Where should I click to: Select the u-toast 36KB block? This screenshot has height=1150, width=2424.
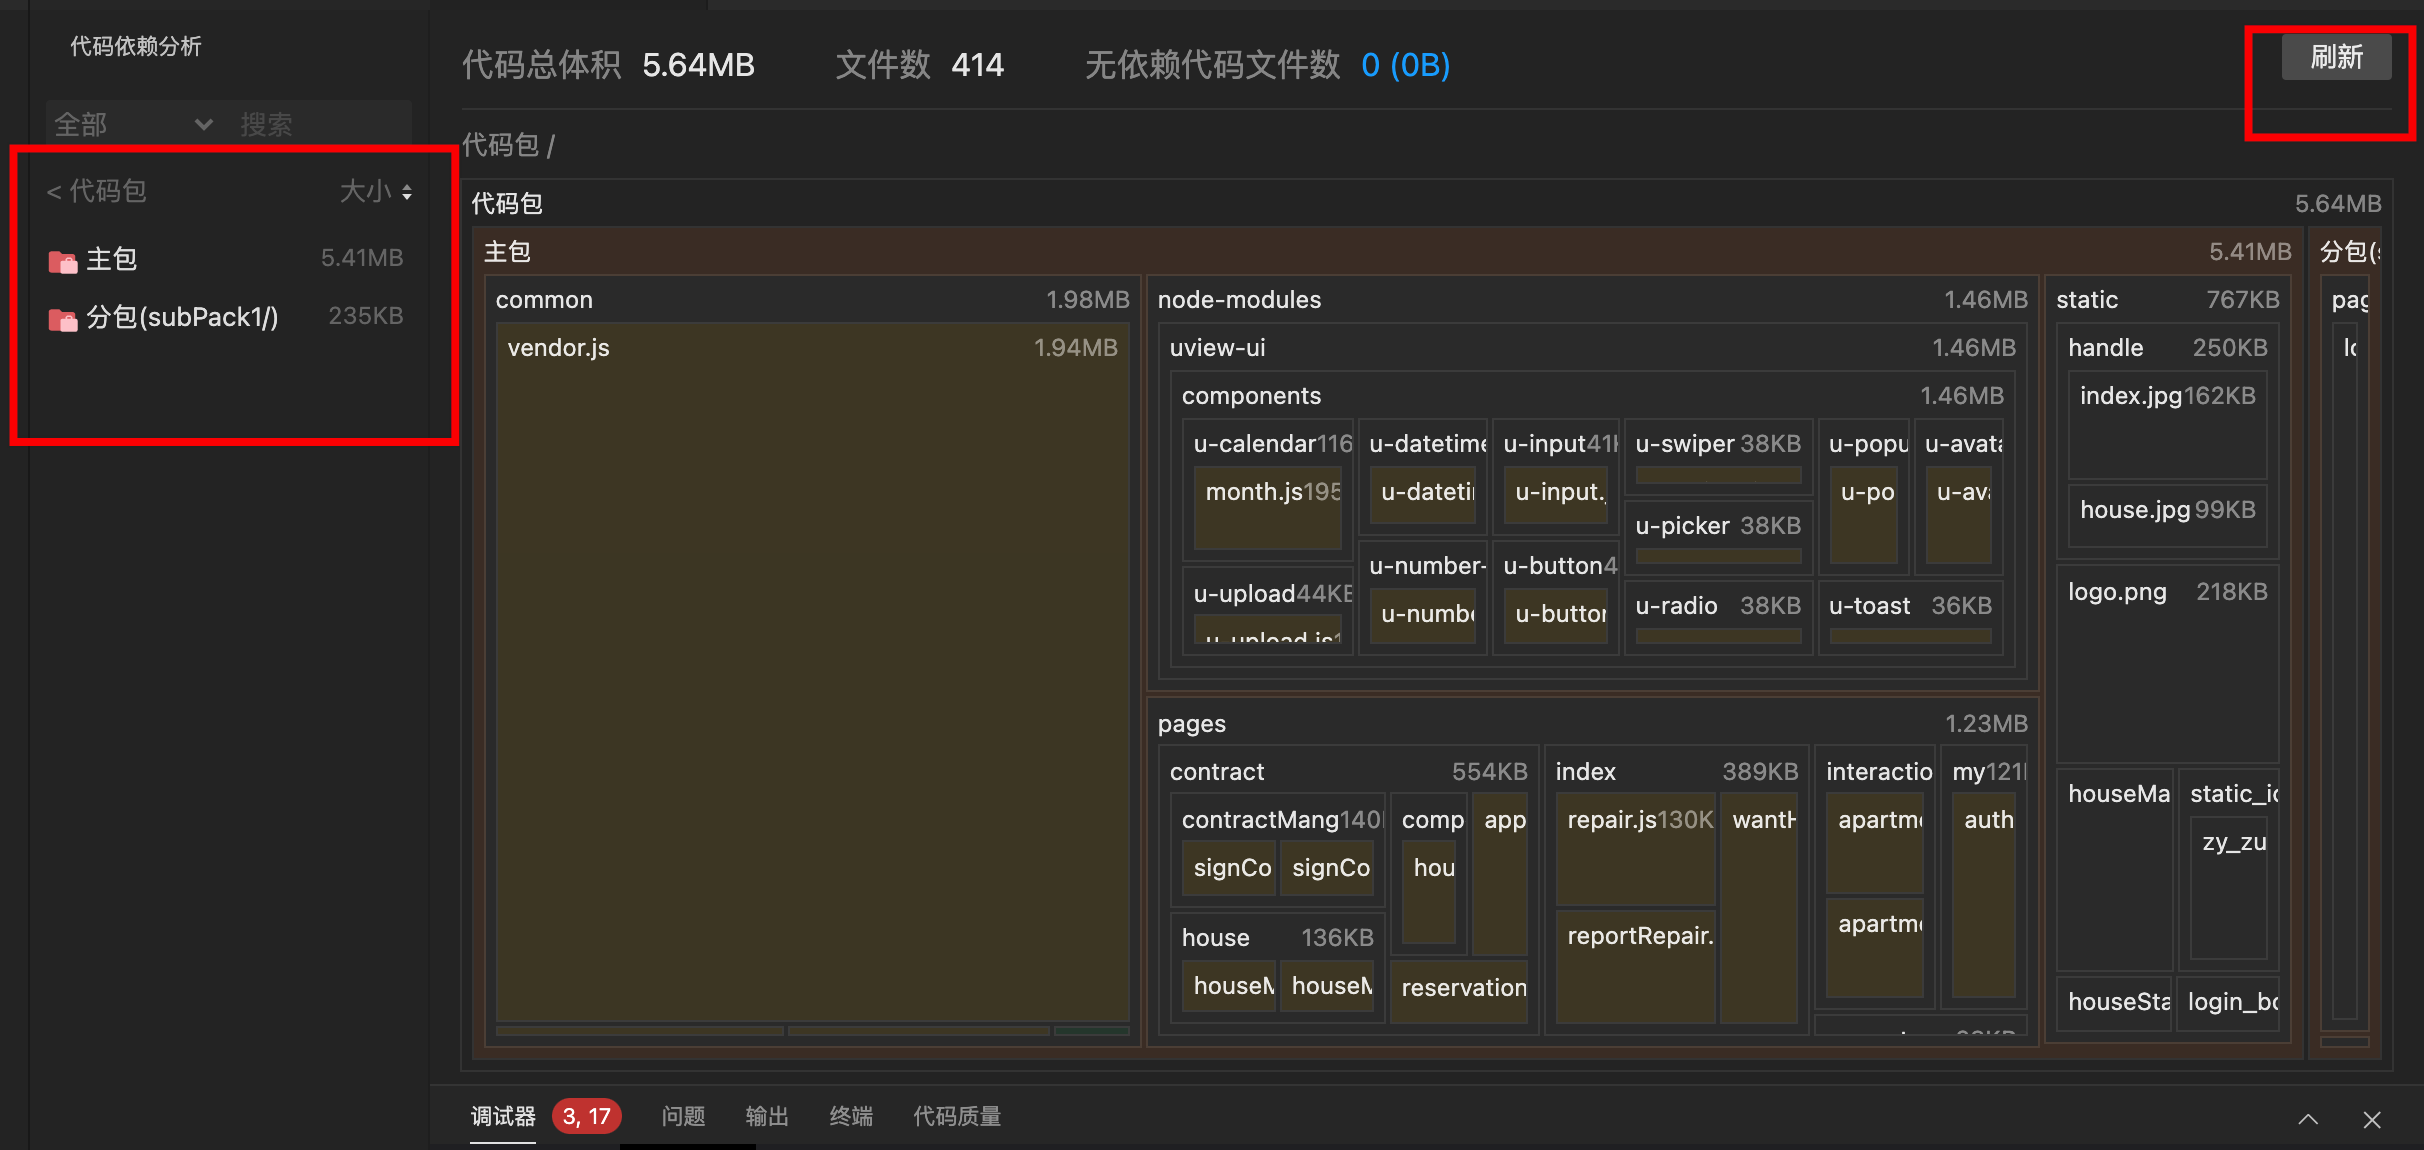(1910, 618)
